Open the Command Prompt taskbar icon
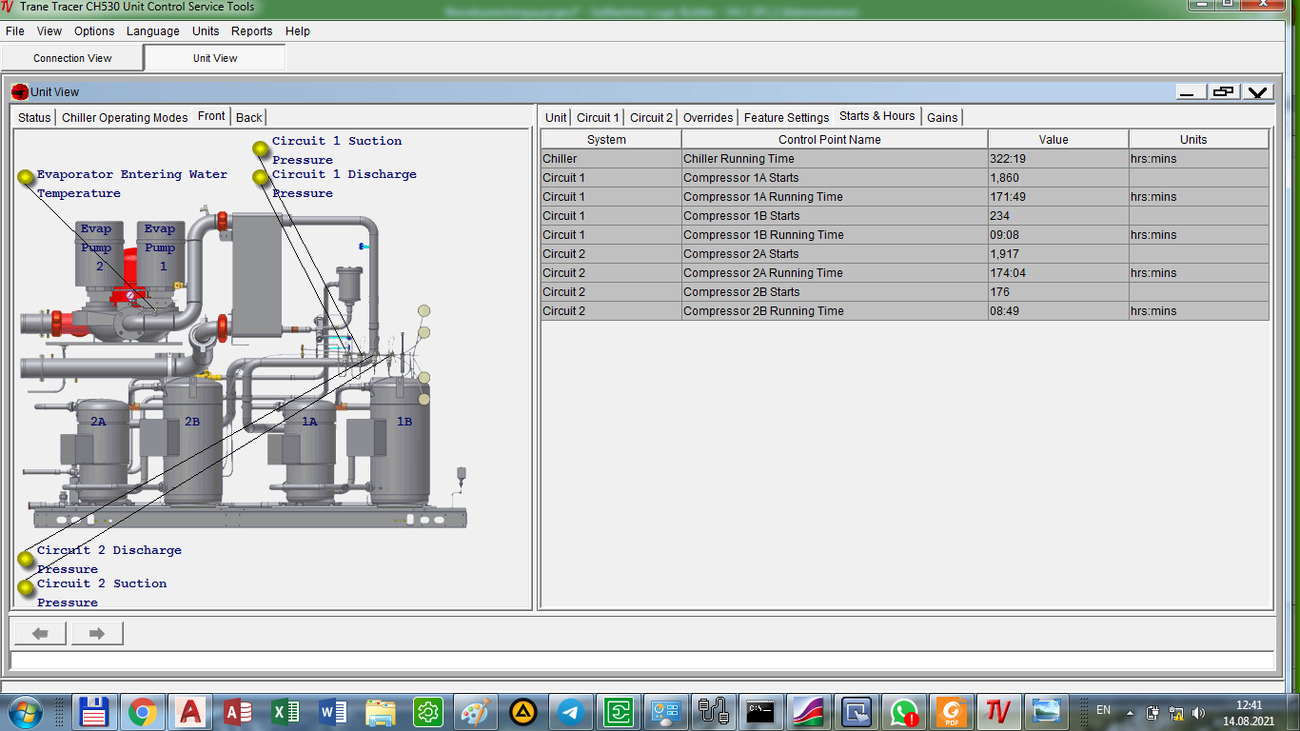The image size is (1300, 731). pyautogui.click(x=761, y=712)
